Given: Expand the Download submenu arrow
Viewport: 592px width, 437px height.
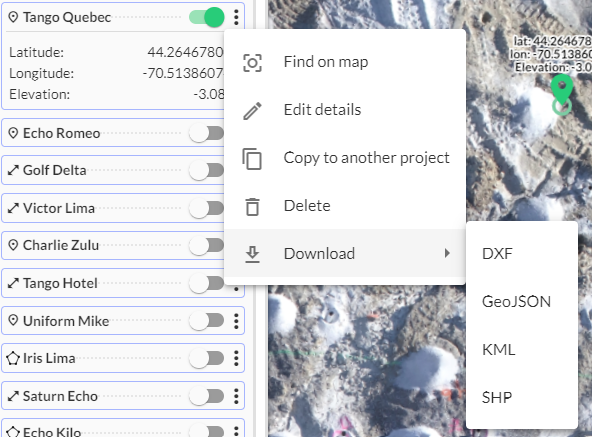Looking at the screenshot, I should (x=447, y=253).
